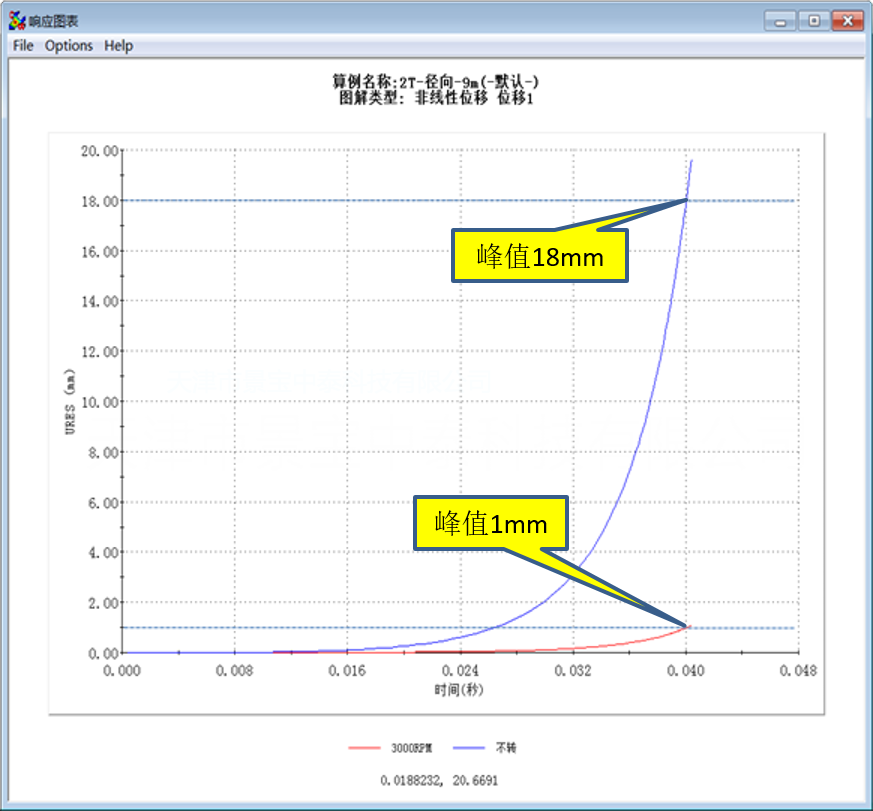The width and height of the screenshot is (873, 811).
Task: Click the response chart app icon in title bar
Action: click(x=17, y=20)
